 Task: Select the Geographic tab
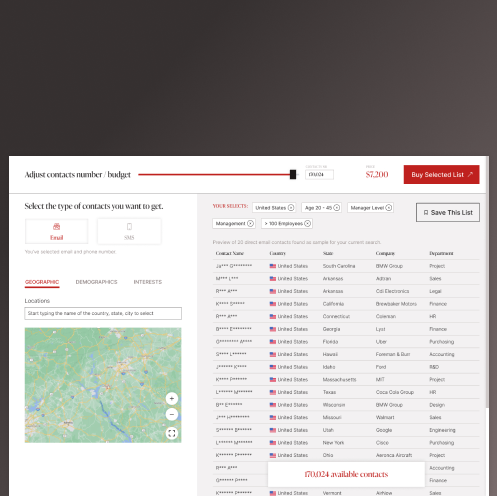pyautogui.click(x=42, y=282)
